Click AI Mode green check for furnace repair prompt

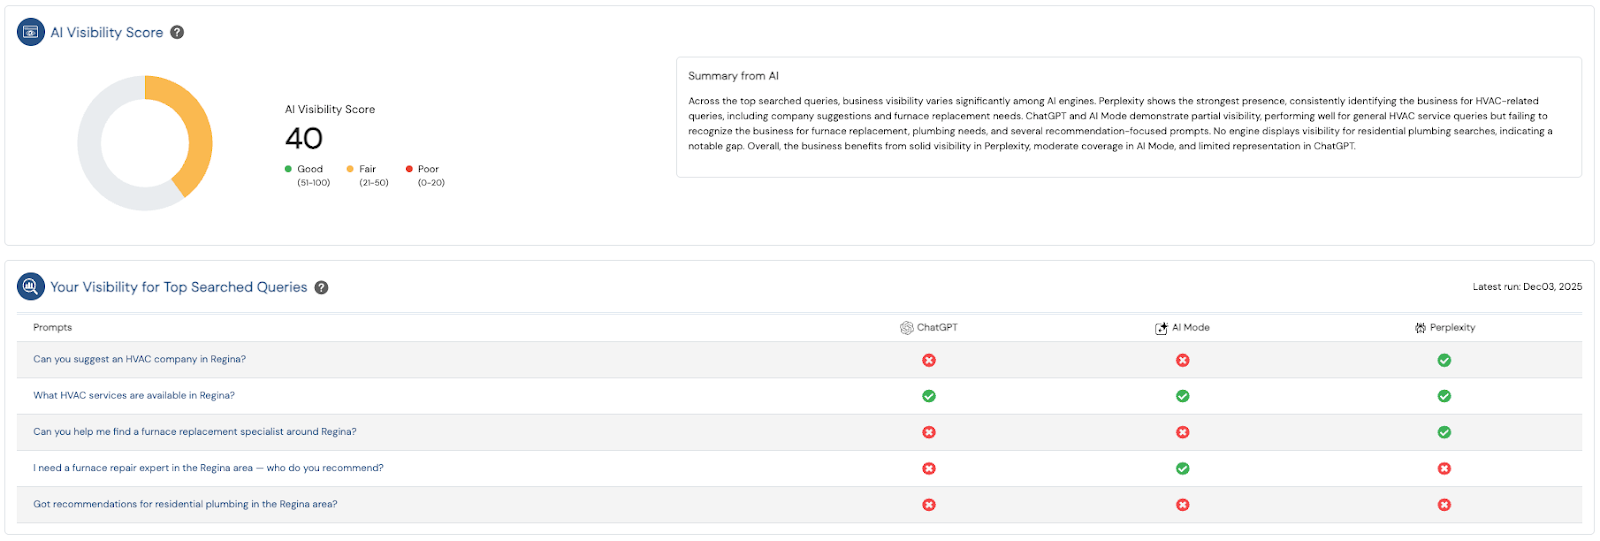pyautogui.click(x=1183, y=468)
